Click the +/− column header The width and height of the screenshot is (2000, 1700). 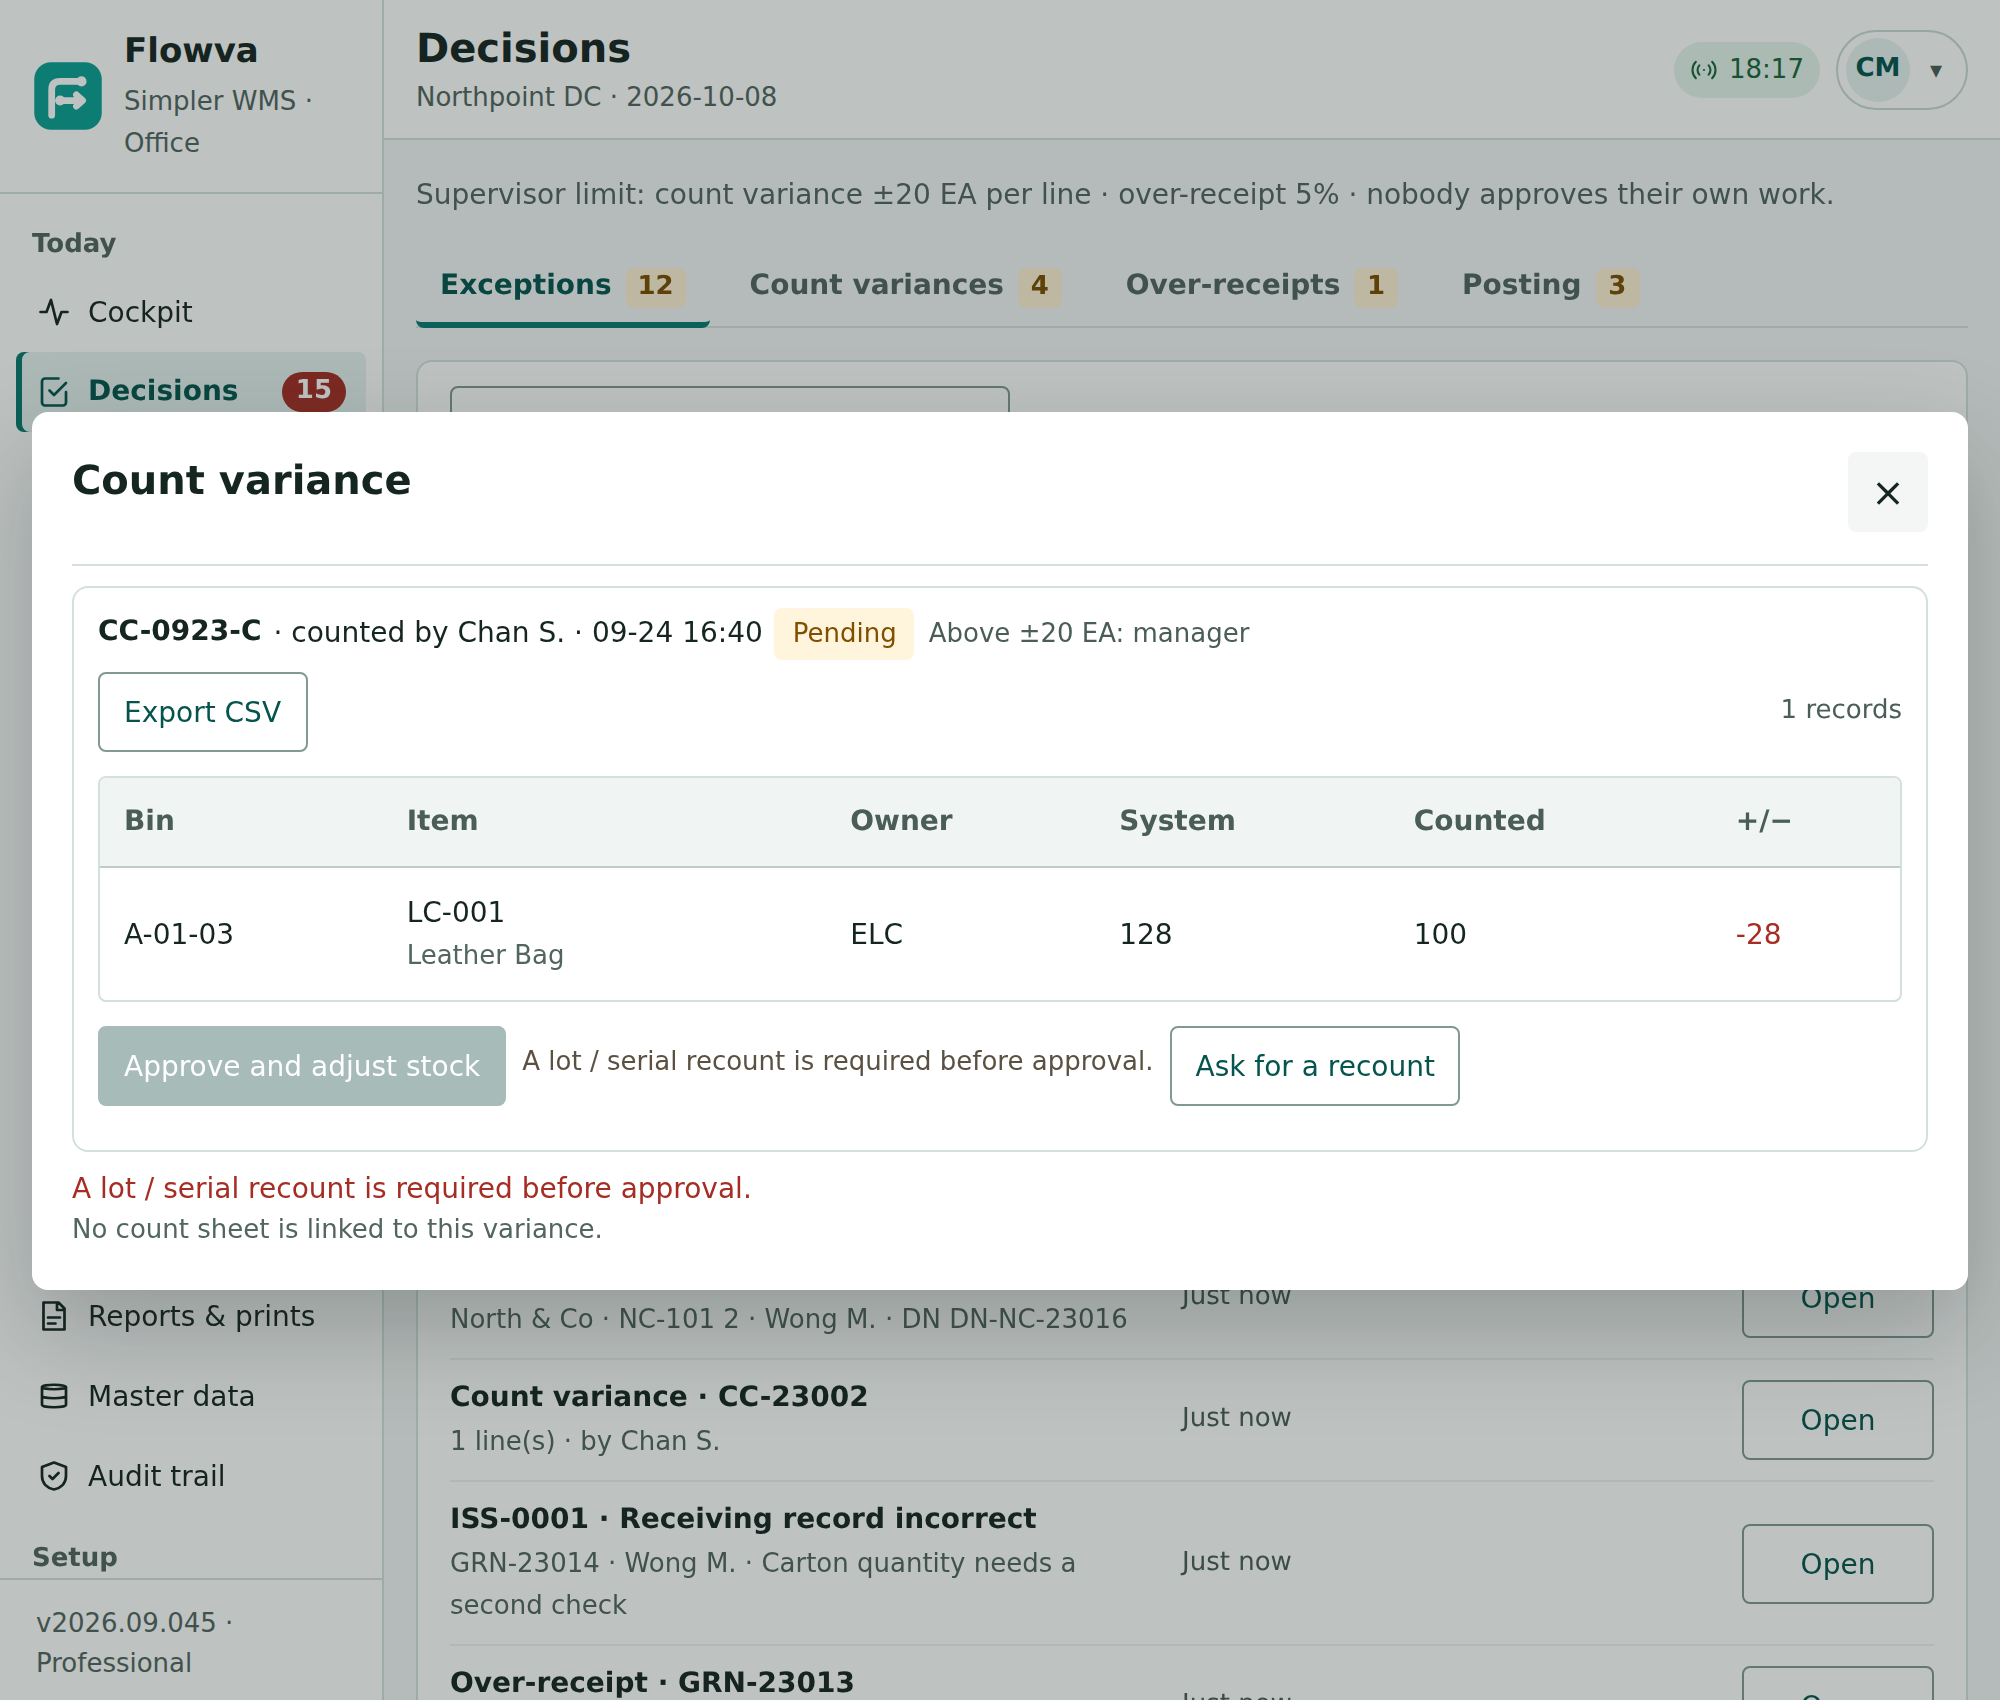1763,821
